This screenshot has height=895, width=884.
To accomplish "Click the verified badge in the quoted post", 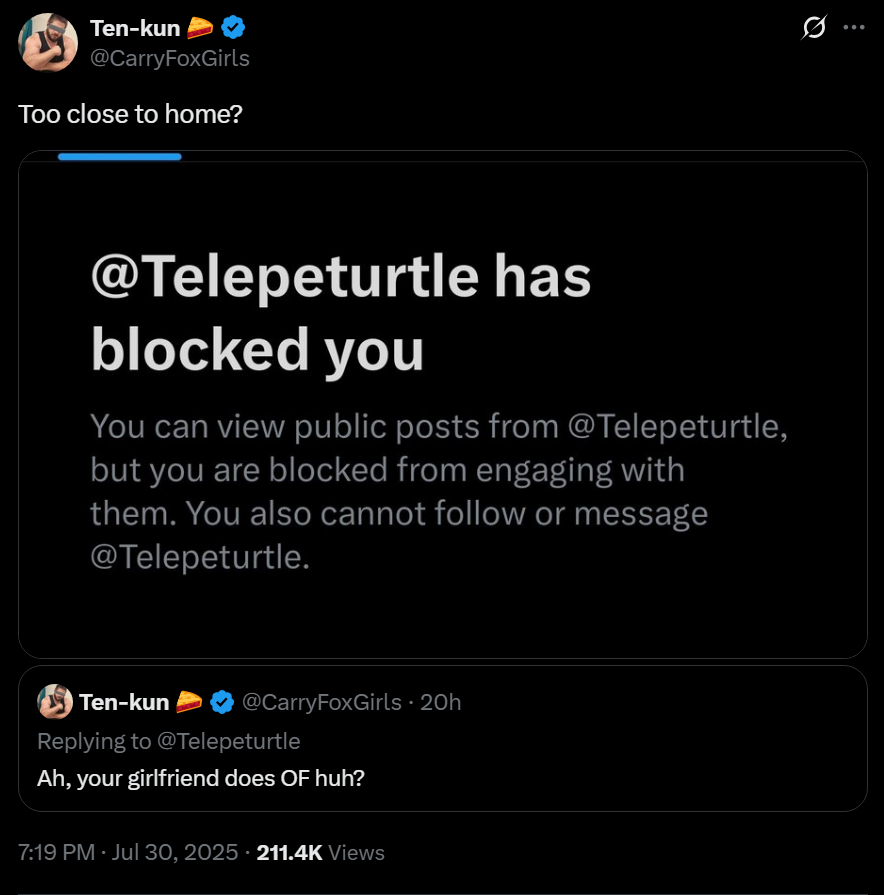I will pos(222,702).
